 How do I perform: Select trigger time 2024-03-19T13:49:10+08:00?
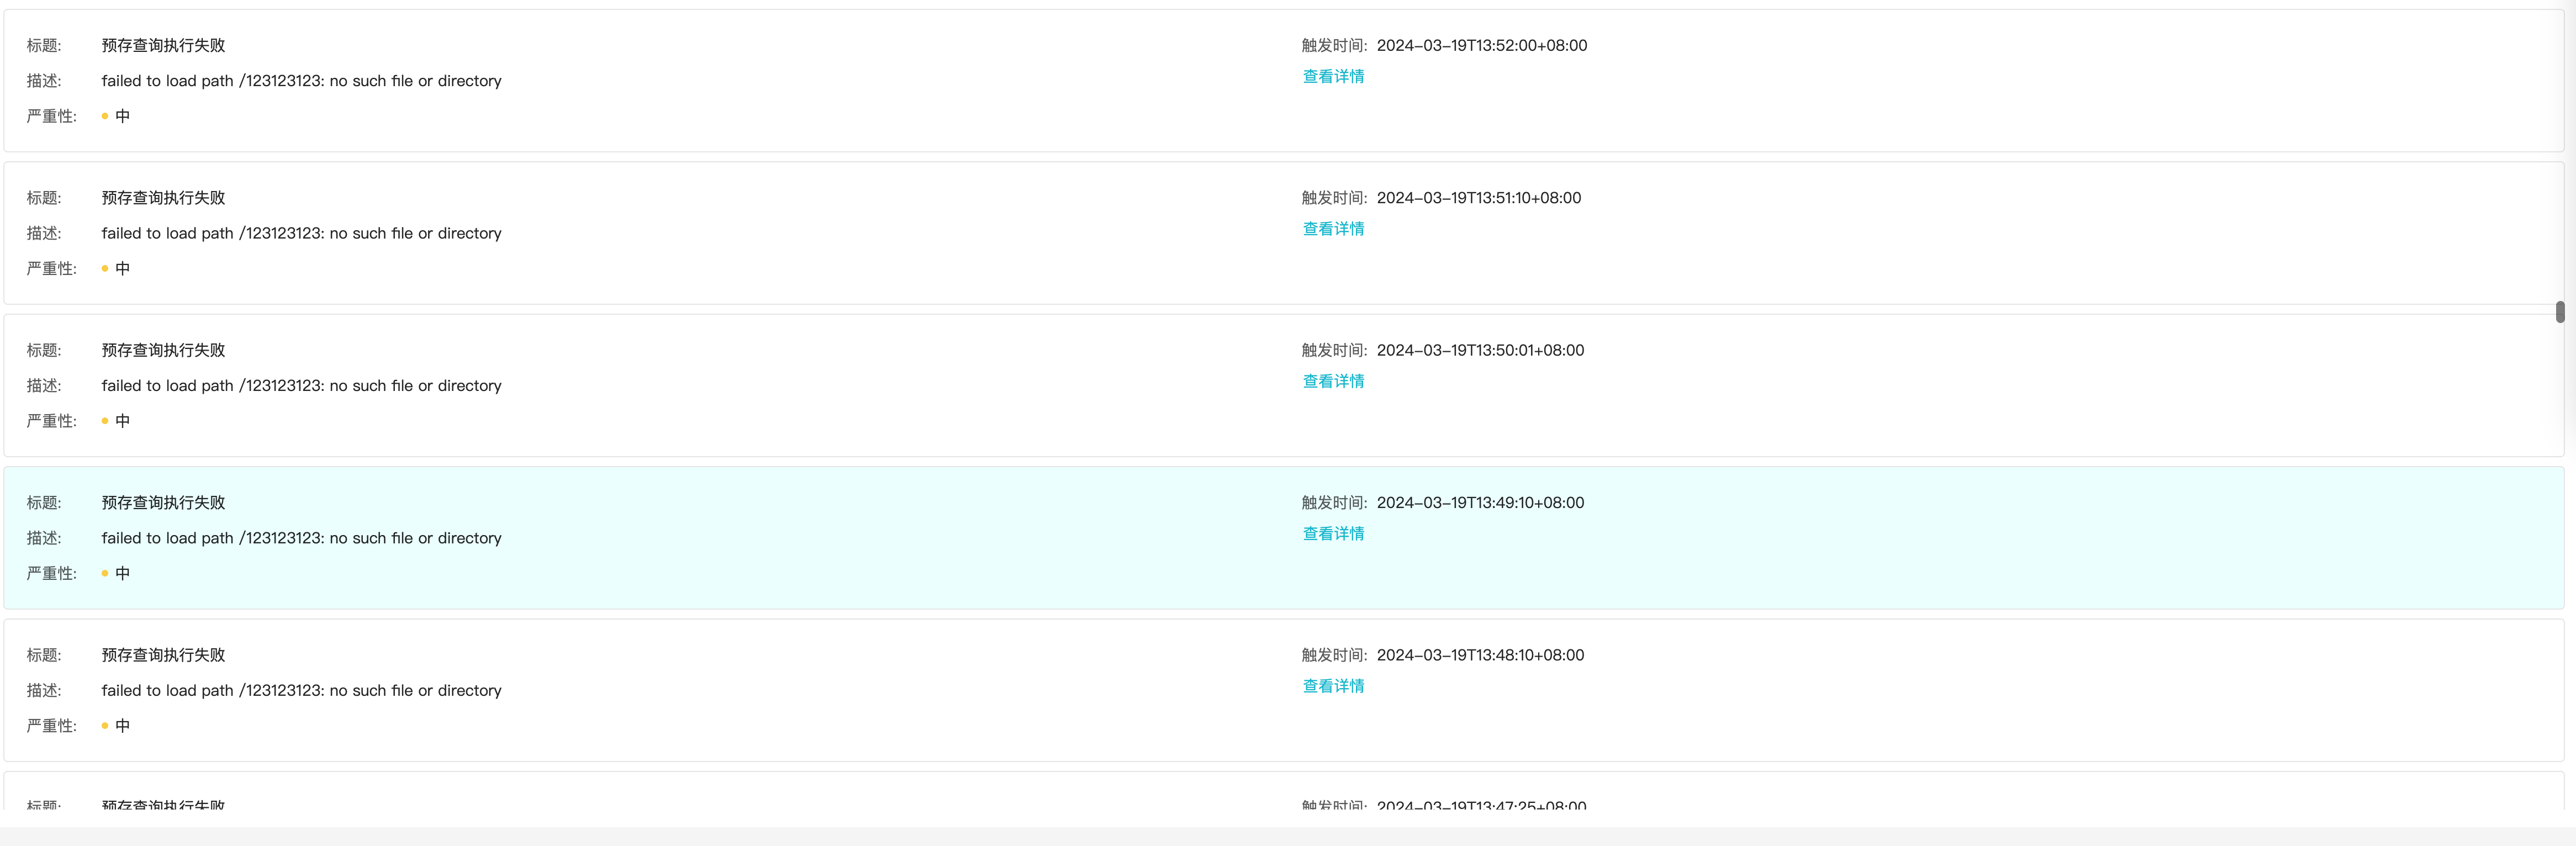[1480, 503]
